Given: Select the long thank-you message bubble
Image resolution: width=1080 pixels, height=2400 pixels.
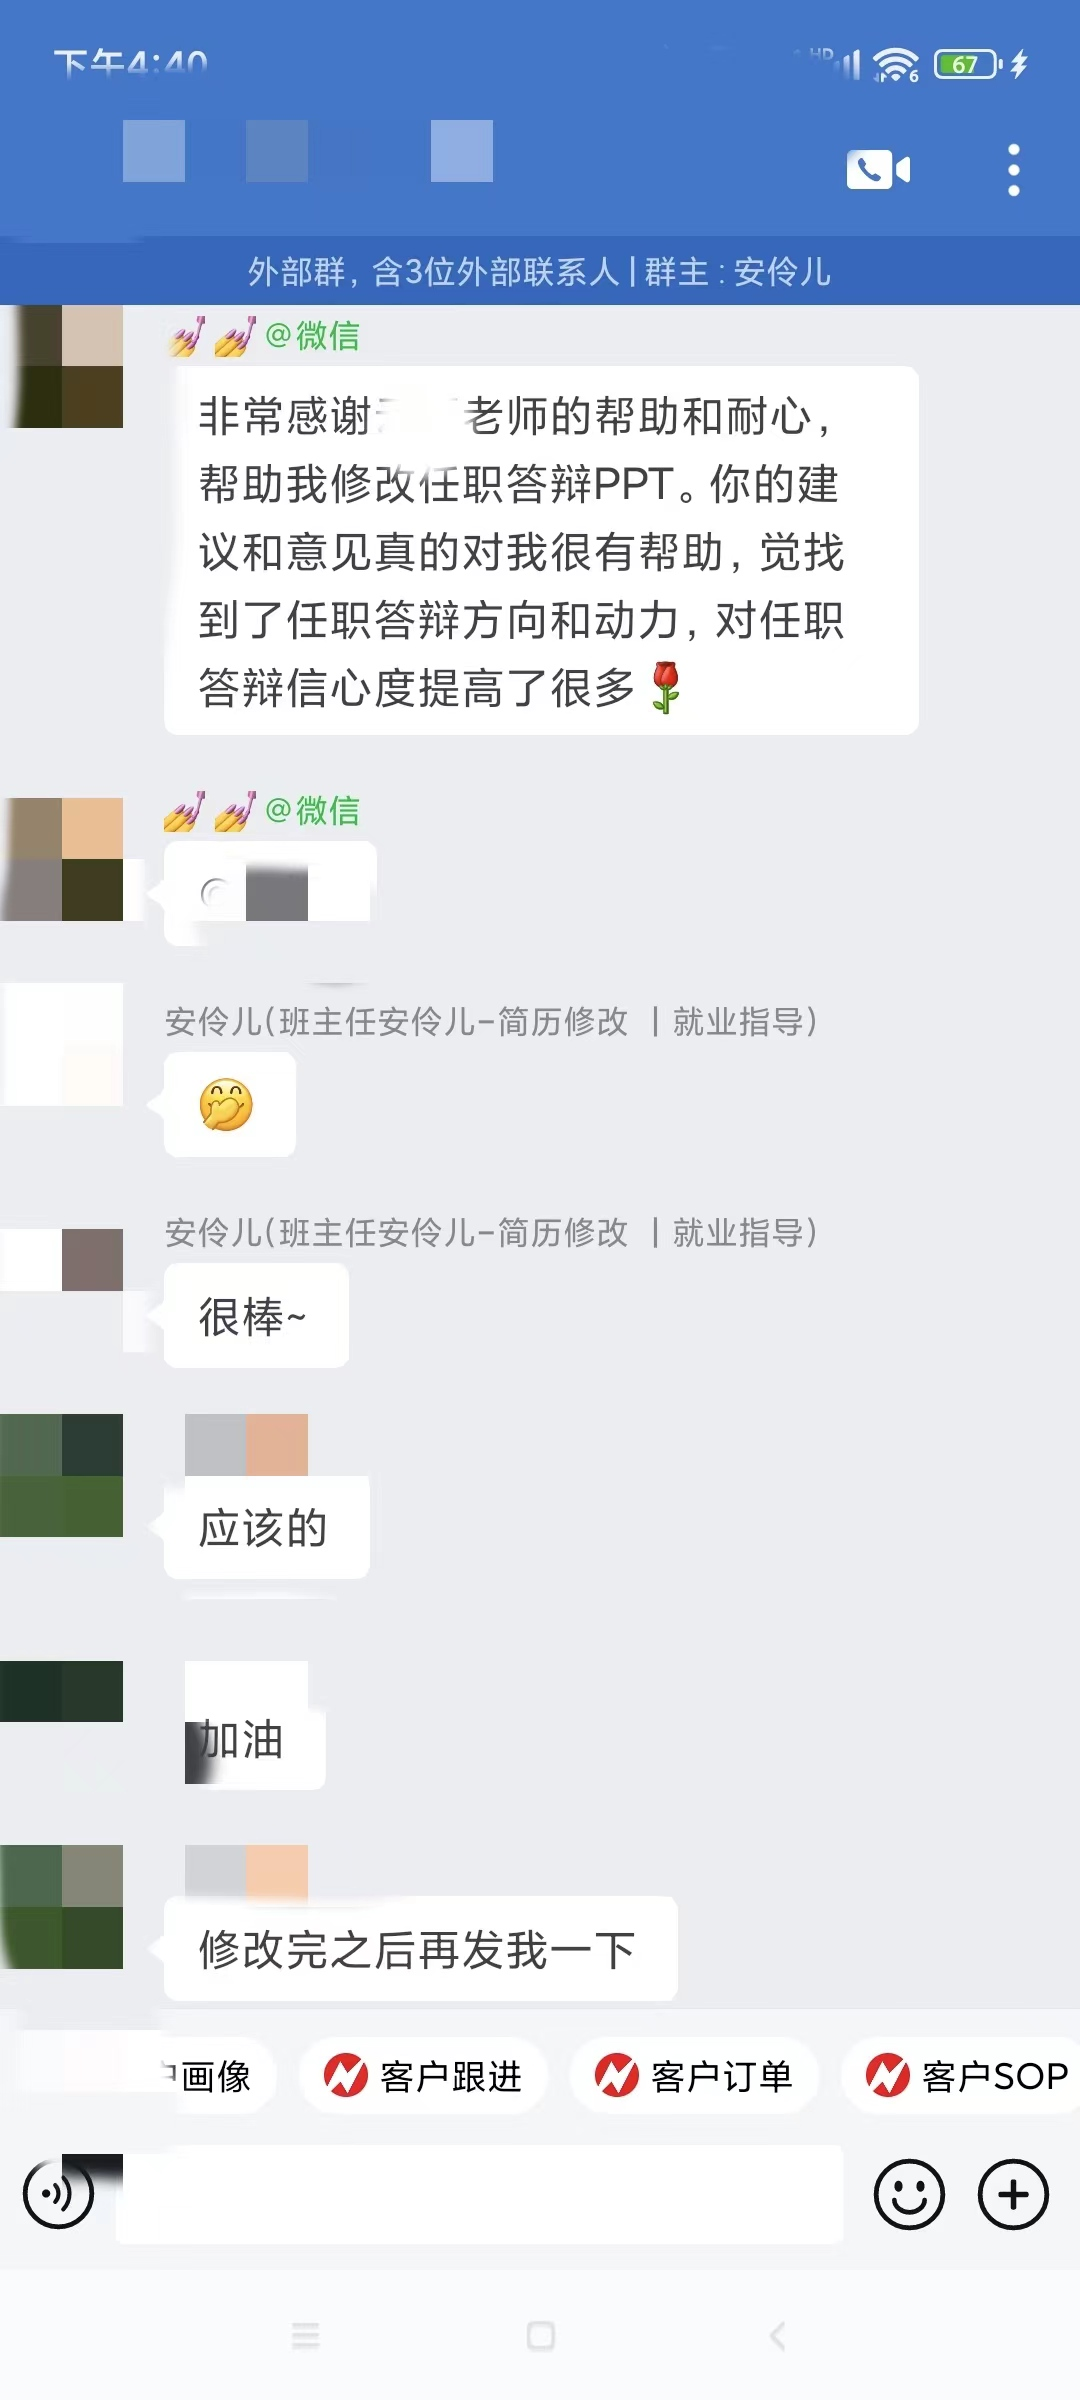Looking at the screenshot, I should click(541, 550).
